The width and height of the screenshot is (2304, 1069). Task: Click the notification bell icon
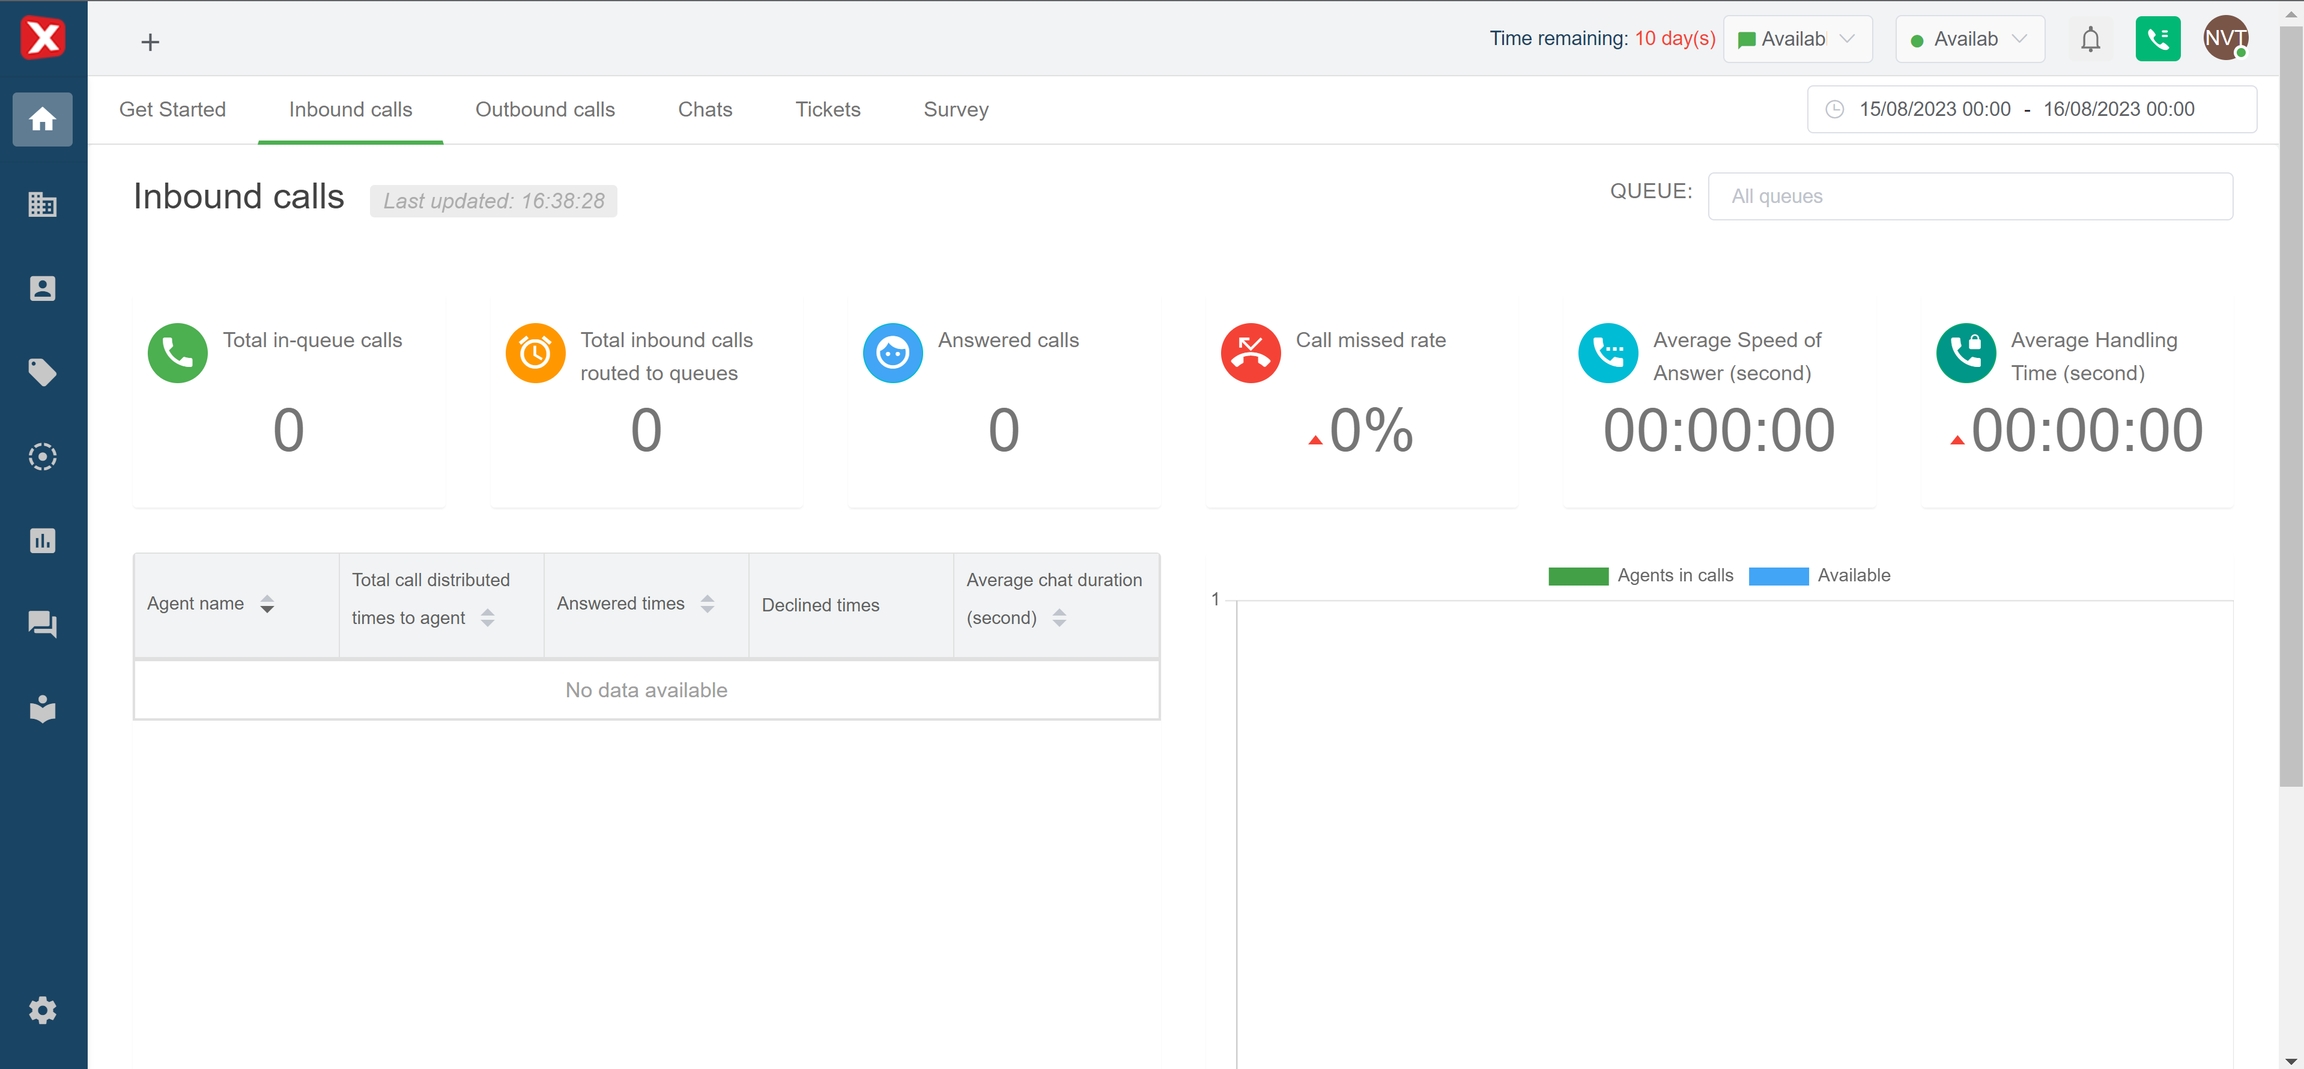[2090, 40]
